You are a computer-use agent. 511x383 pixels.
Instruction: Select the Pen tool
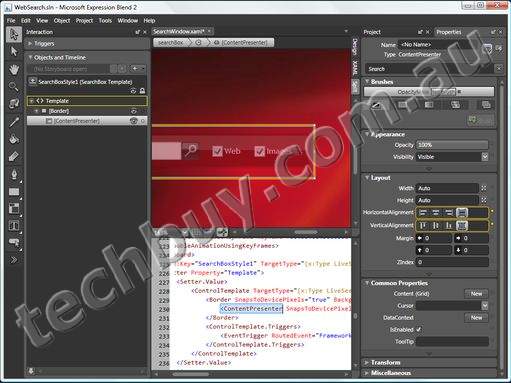coord(14,174)
